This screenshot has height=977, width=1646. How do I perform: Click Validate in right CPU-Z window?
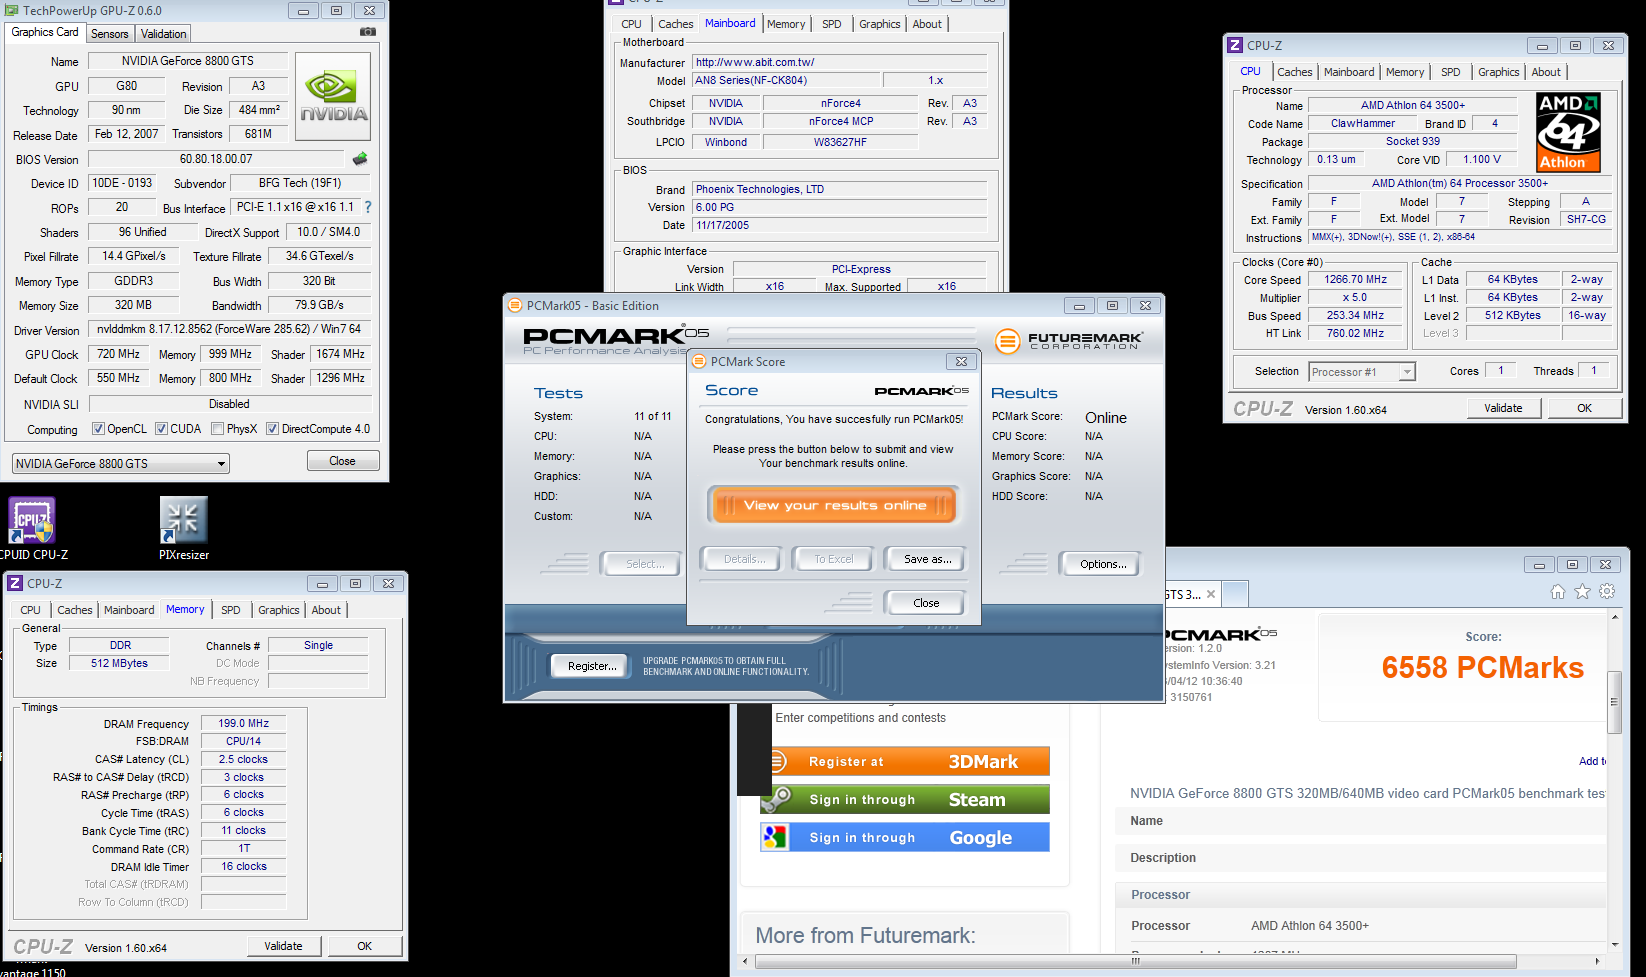point(1503,408)
